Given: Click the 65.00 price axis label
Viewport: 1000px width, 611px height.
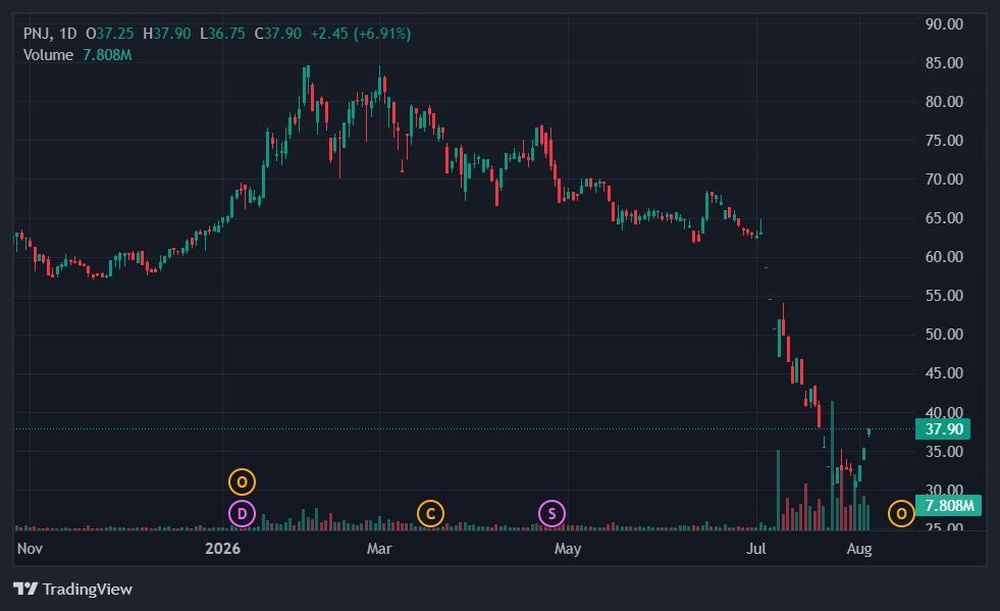Looking at the screenshot, I should tap(944, 218).
